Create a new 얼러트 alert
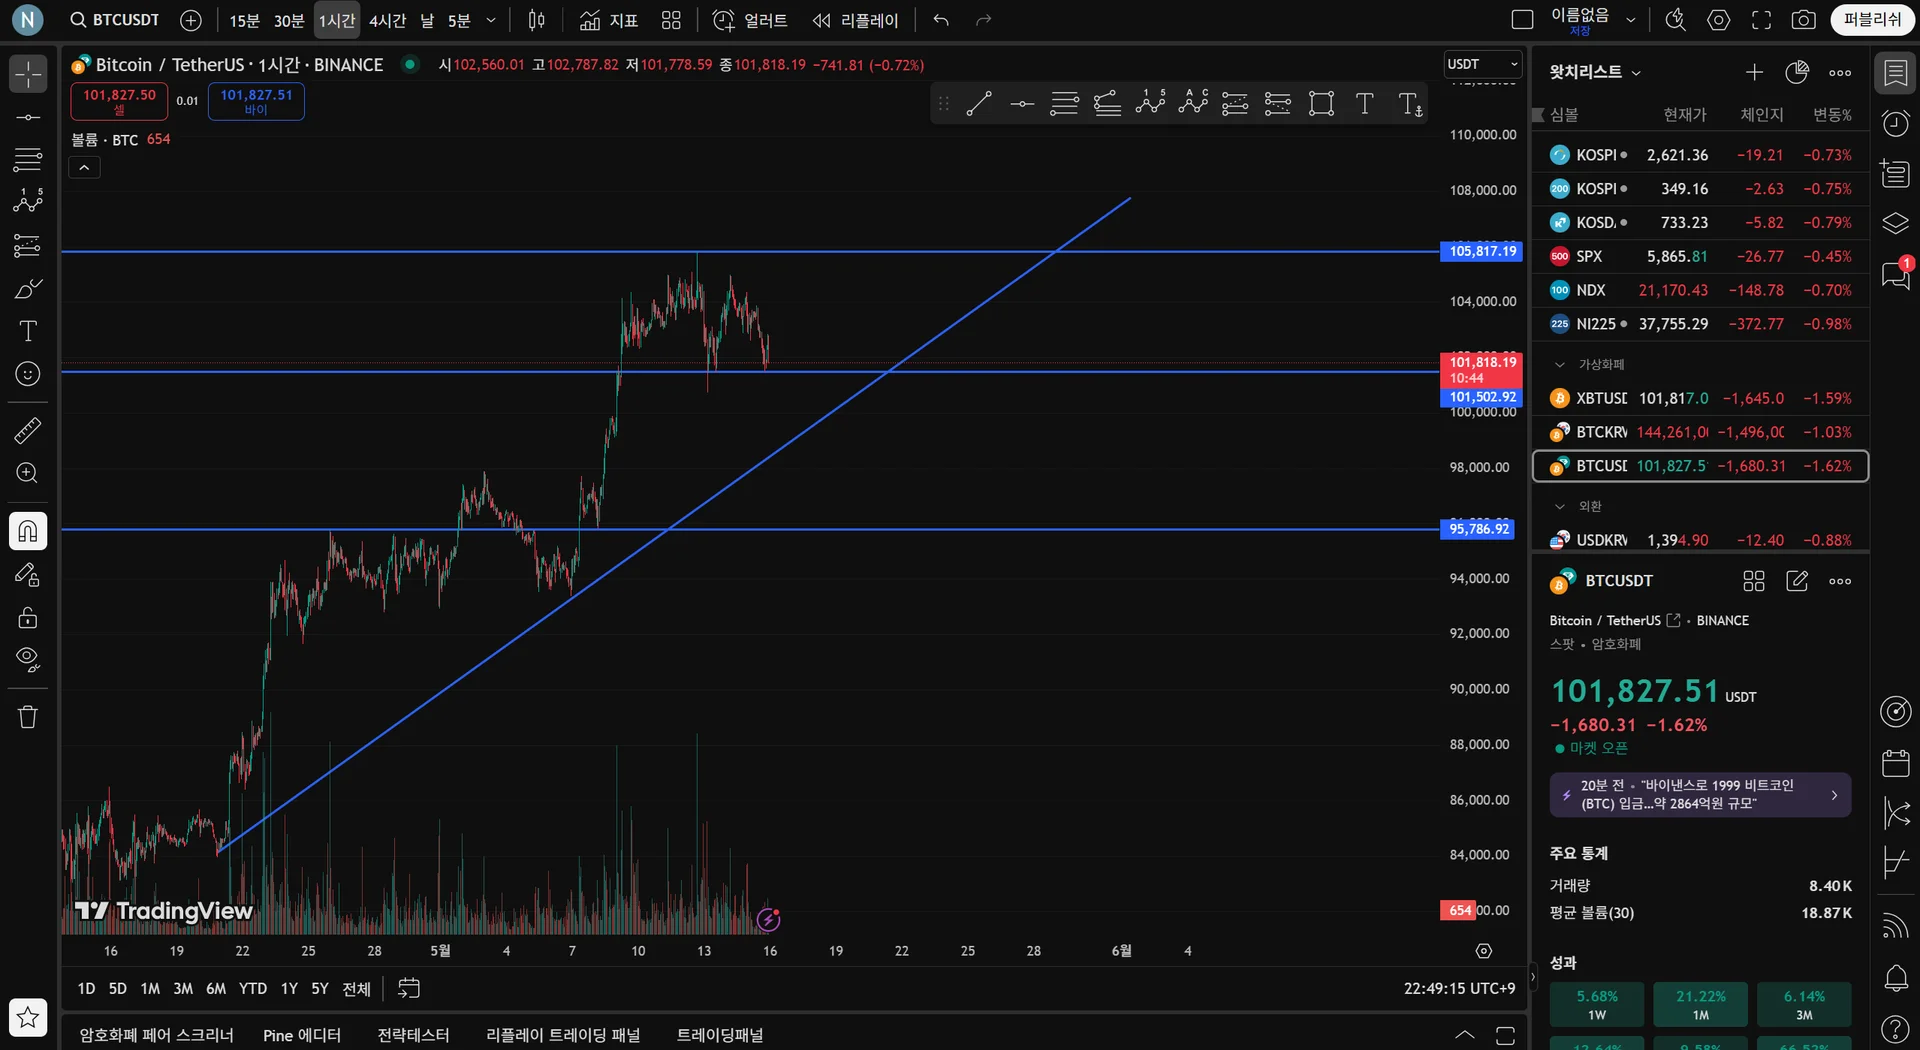1920x1050 pixels. coord(750,20)
